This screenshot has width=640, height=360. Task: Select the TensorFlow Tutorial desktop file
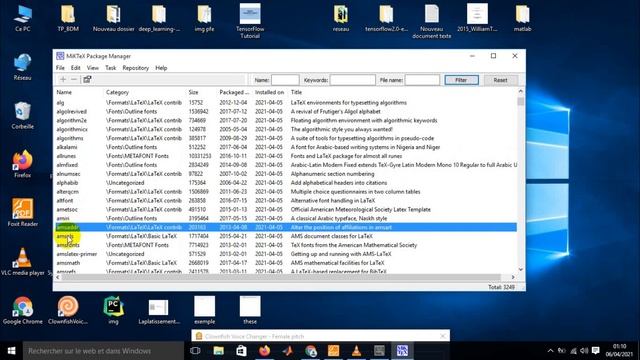coord(250,21)
